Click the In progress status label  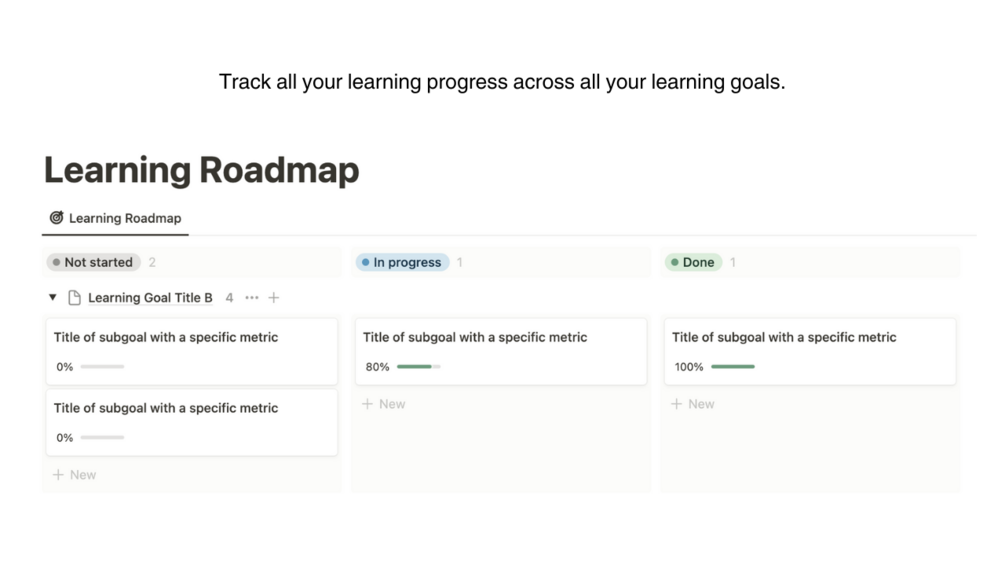pos(402,262)
